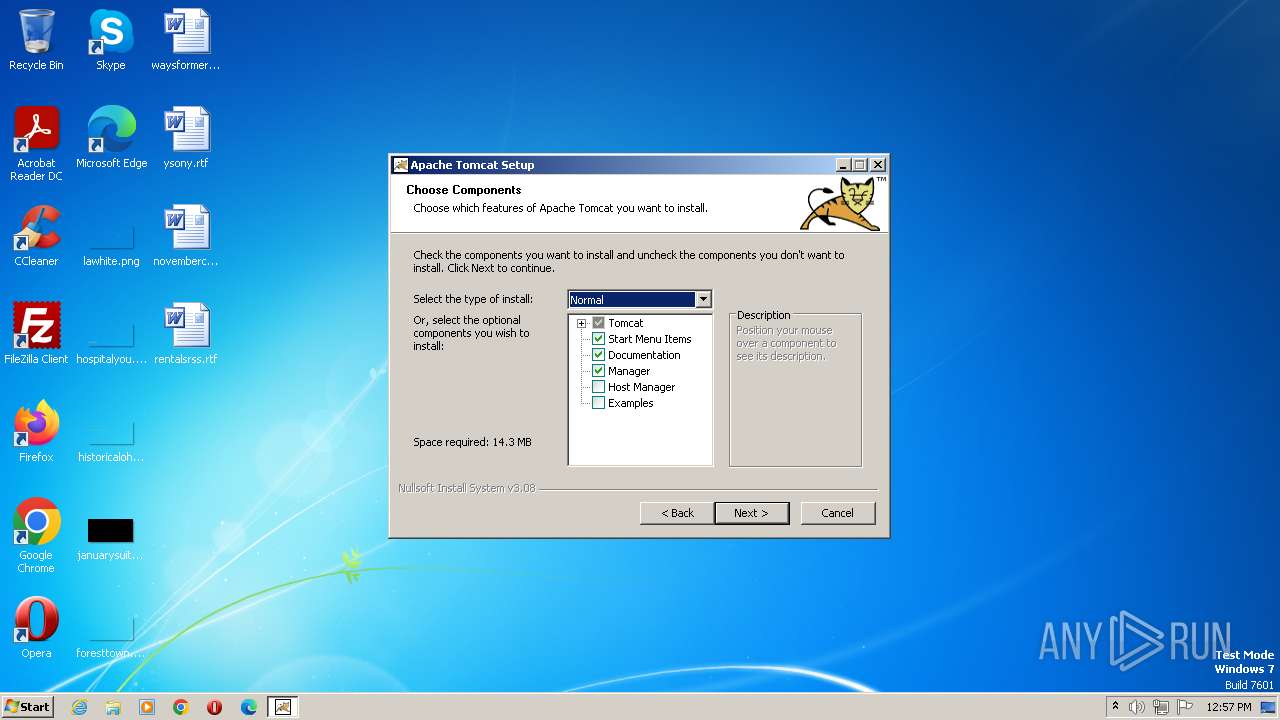Image resolution: width=1280 pixels, height=720 pixels.
Task: Select the novemberc document icon
Action: (x=186, y=236)
